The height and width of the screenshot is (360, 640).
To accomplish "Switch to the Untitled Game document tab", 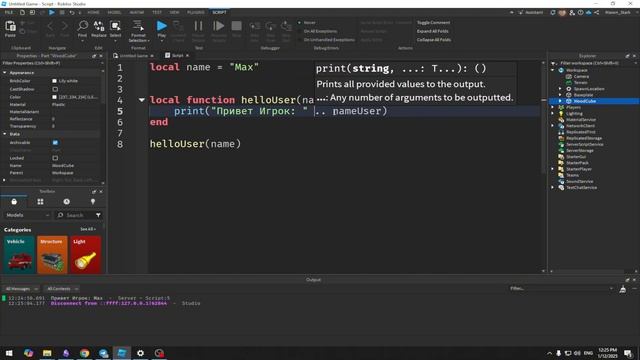I will coord(133,56).
